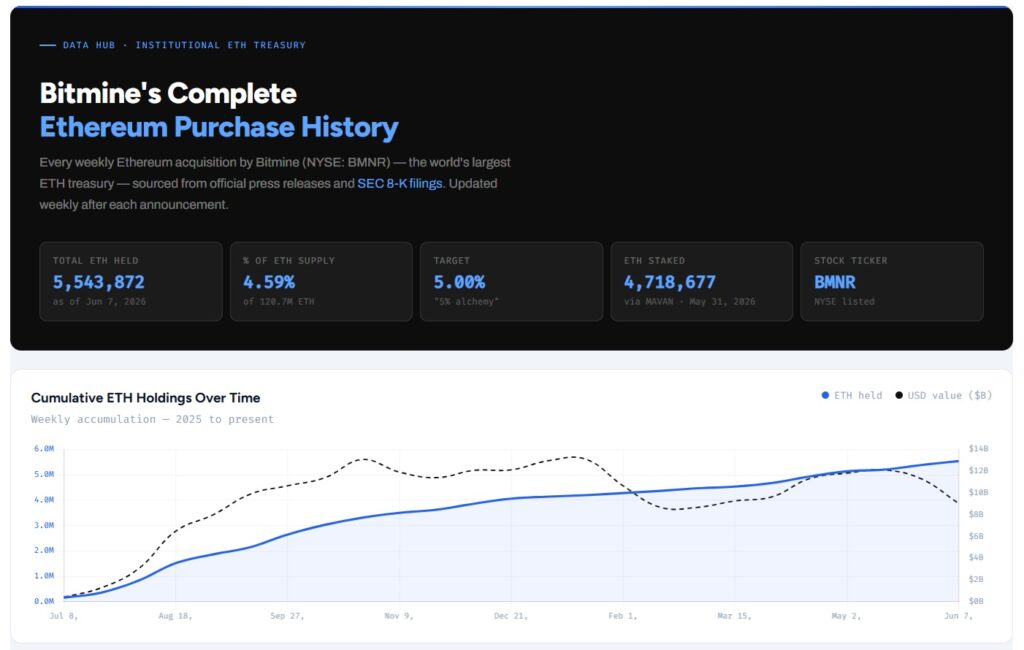Screen dimensions: 1024x650
Task: Click the 'Aug 18,' x-axis label
Action: click(175, 616)
